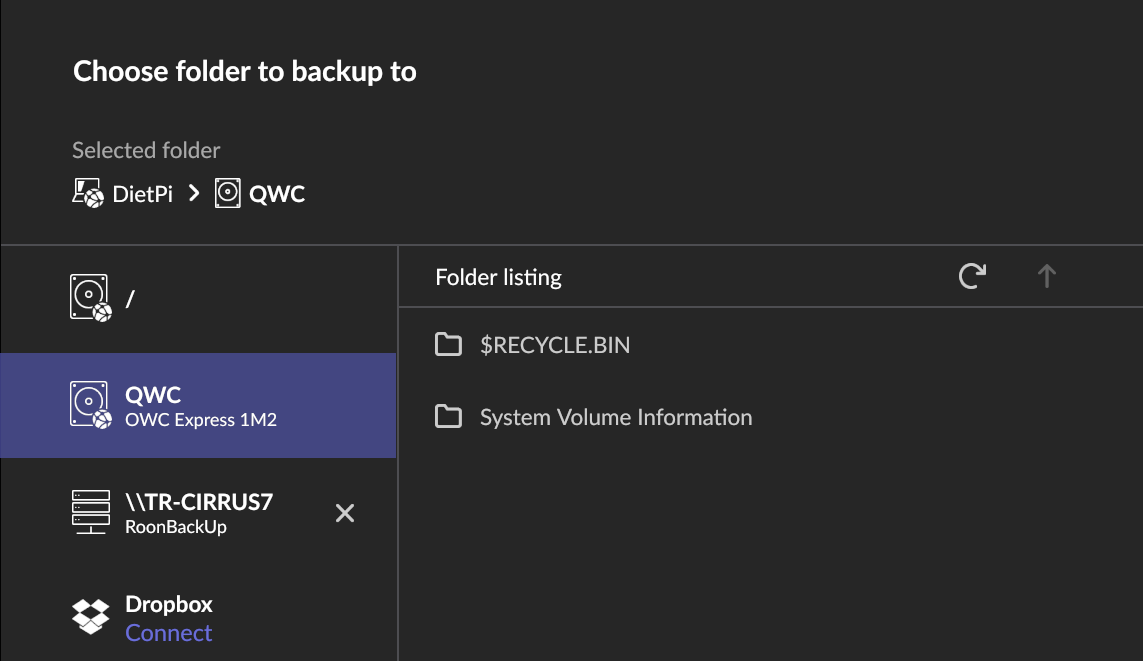Select QWC text in the breadcrumb path
1143x661 pixels.
tap(277, 193)
